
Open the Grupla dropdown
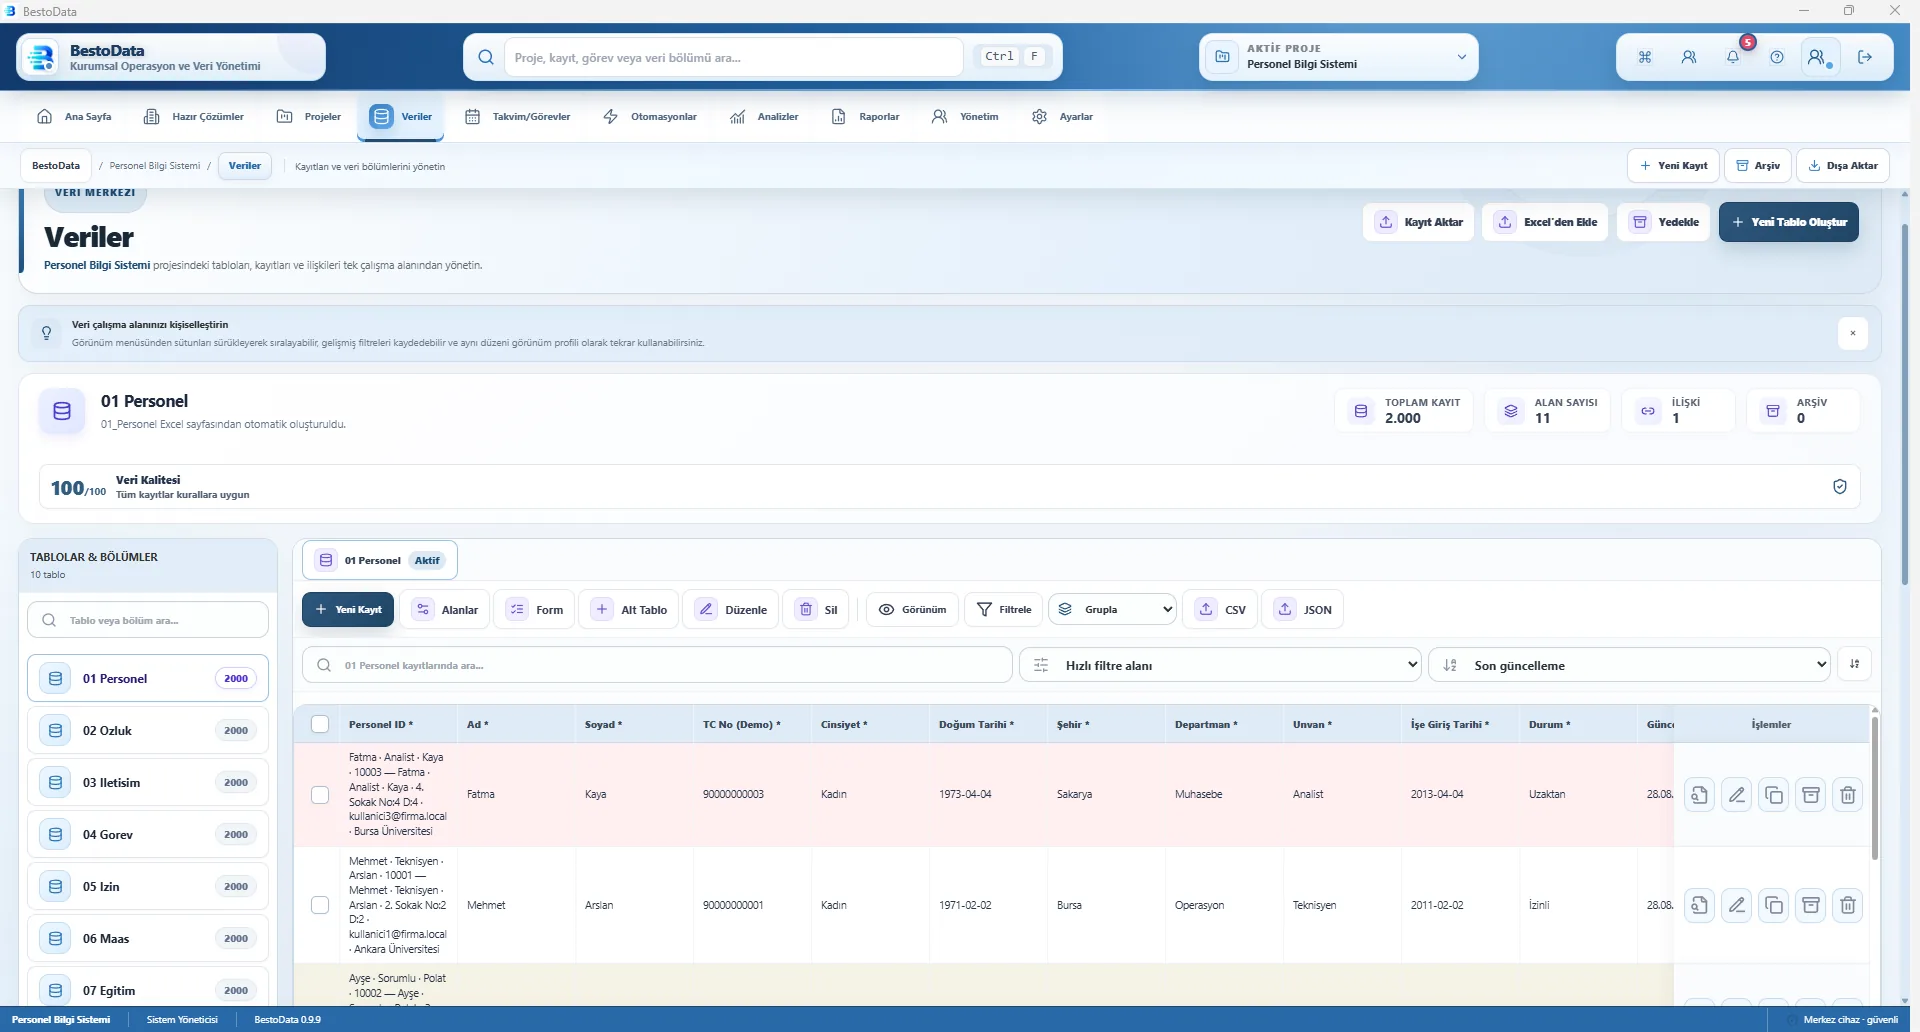1113,609
